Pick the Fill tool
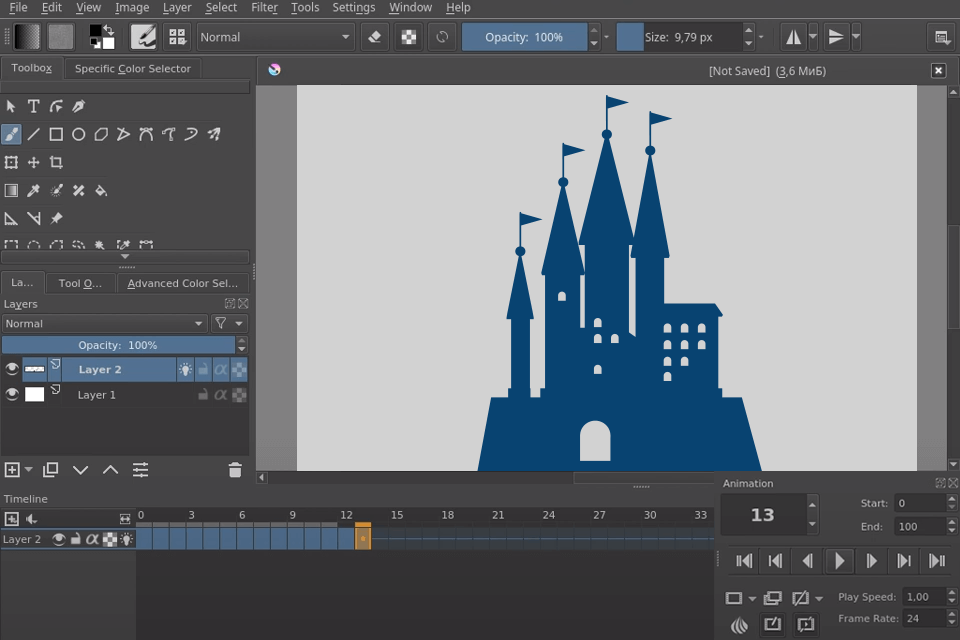960x640 pixels. pos(100,190)
